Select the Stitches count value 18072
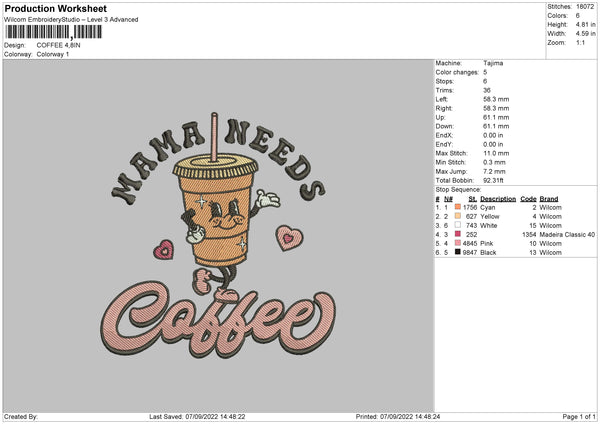The image size is (600, 424). click(584, 5)
